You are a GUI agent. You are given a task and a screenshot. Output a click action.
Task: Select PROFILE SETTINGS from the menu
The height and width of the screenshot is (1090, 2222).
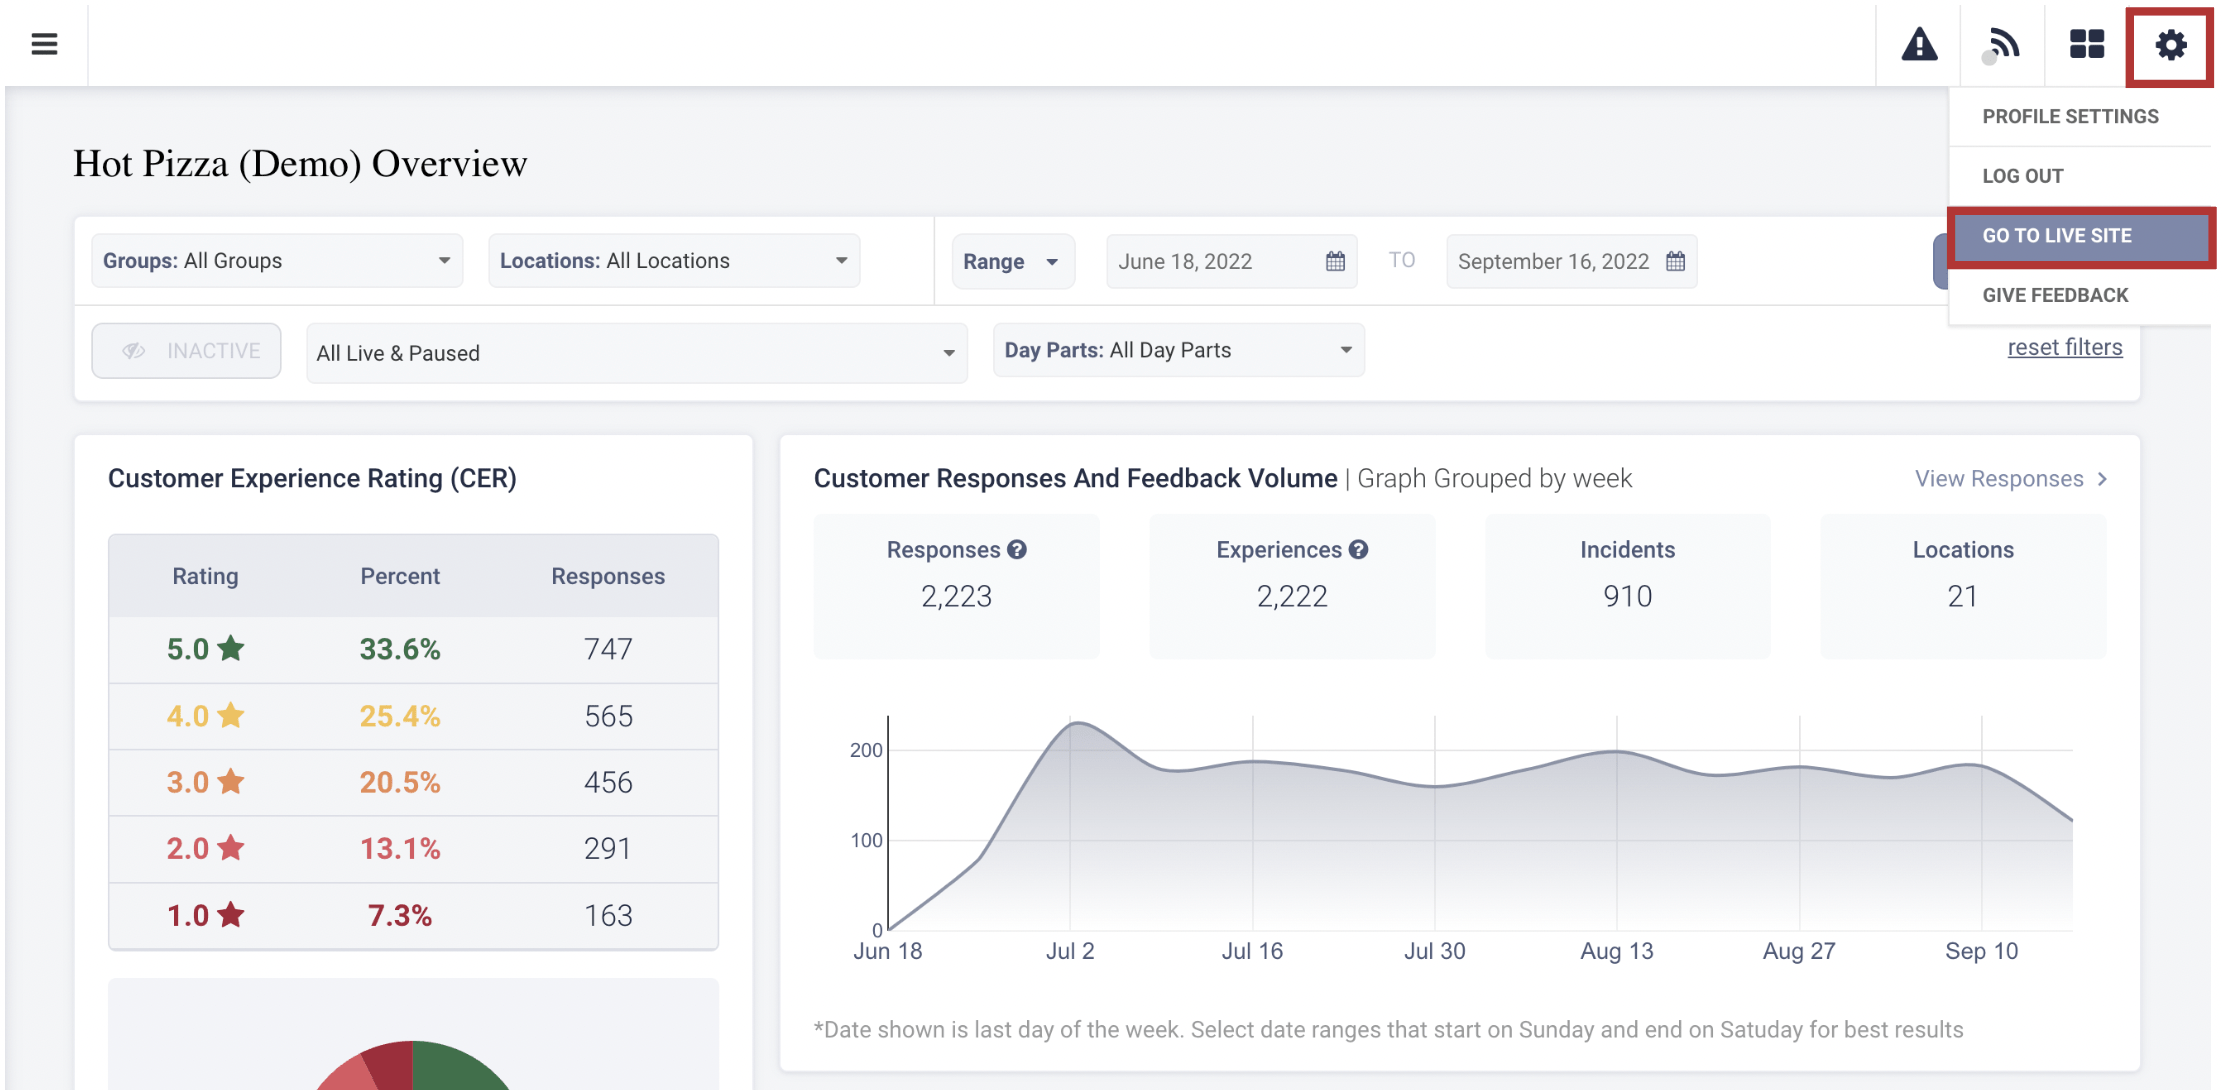(2070, 116)
